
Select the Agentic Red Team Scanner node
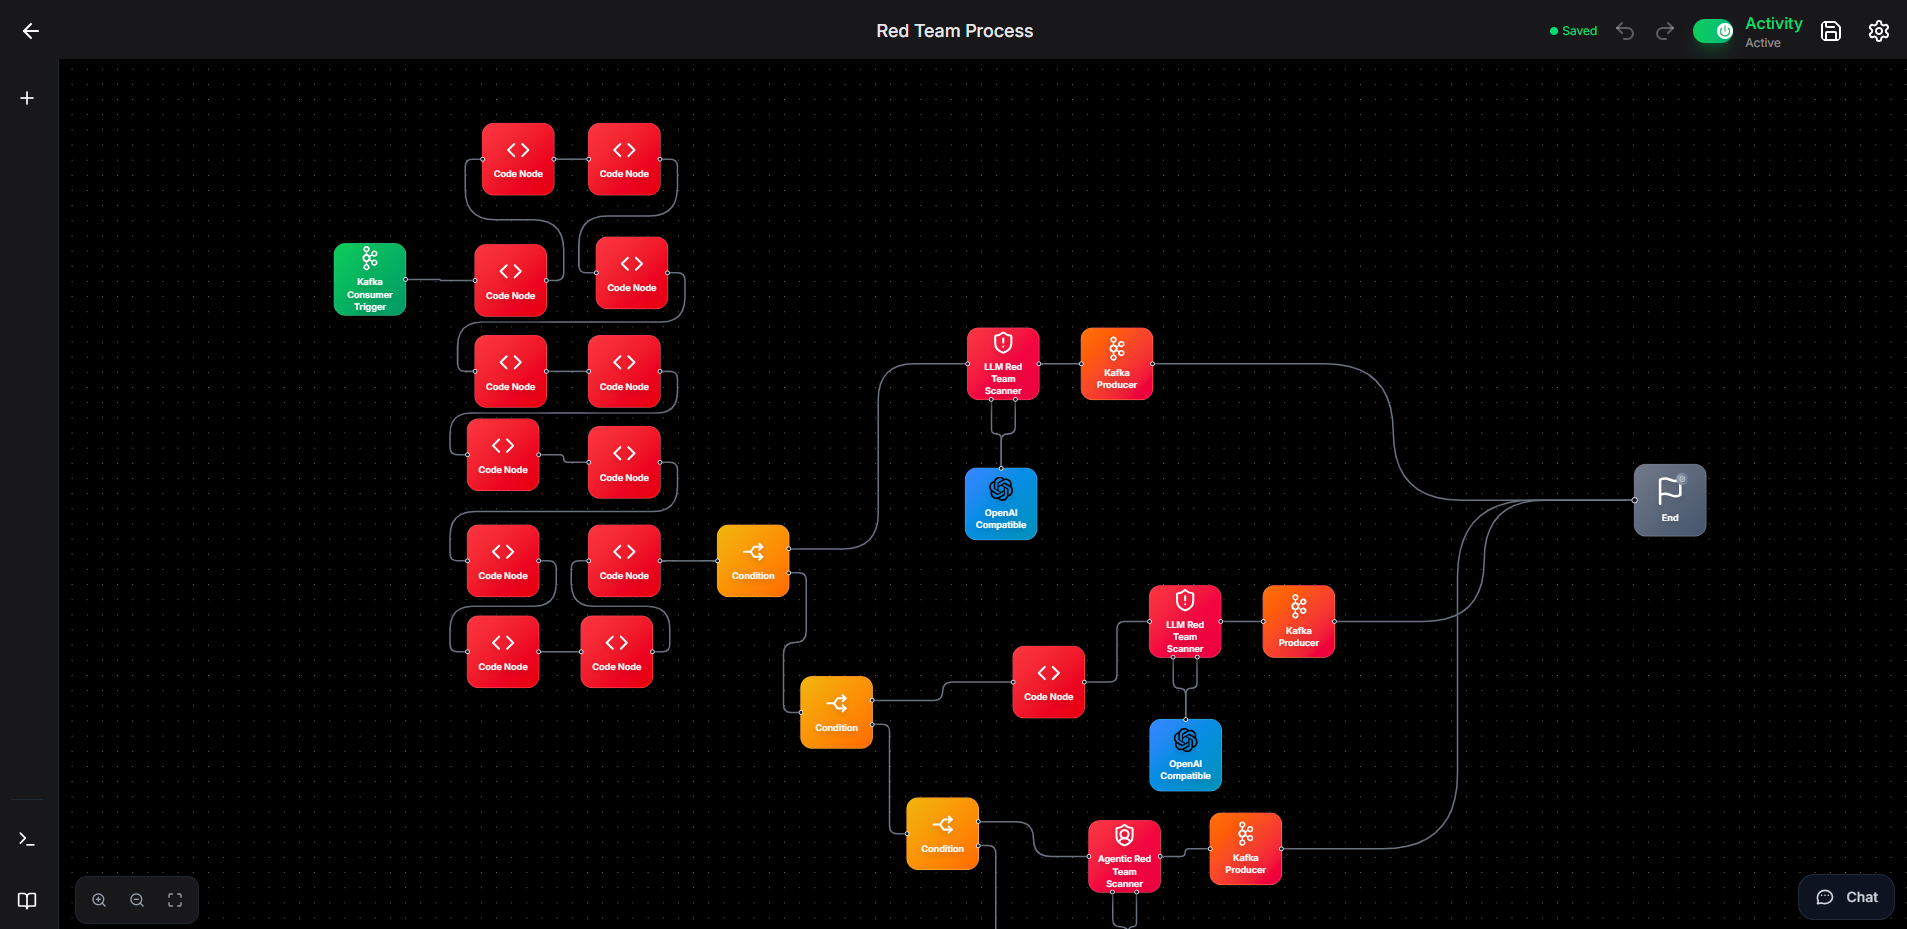point(1124,856)
